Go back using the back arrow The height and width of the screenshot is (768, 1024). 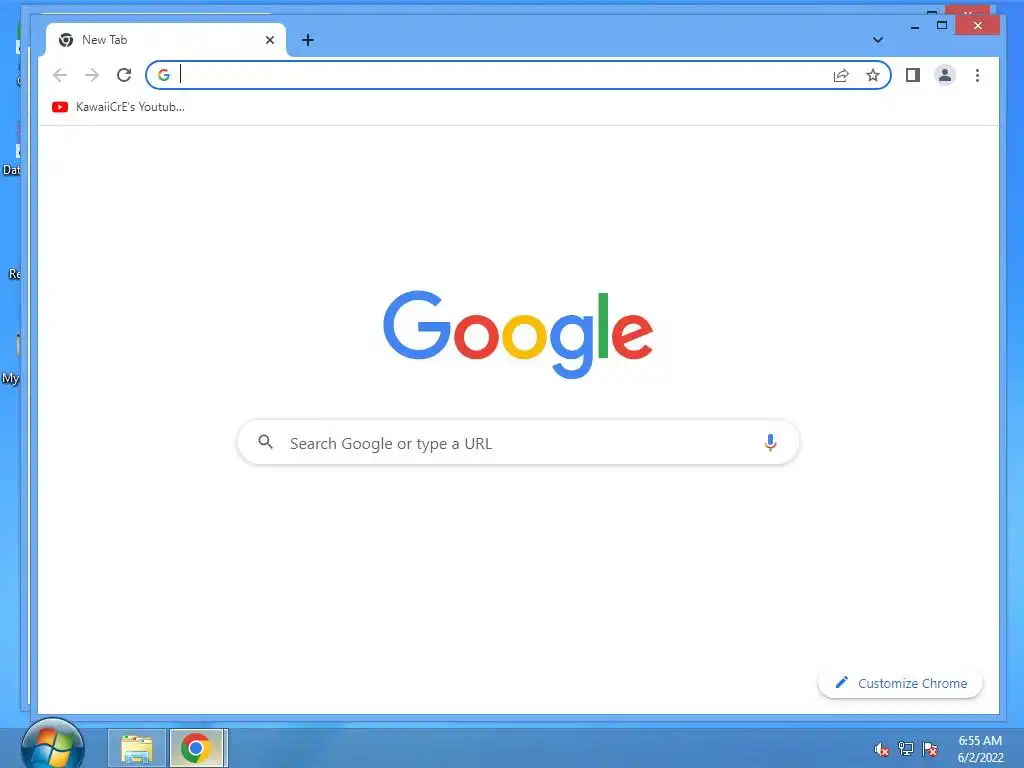(60, 75)
